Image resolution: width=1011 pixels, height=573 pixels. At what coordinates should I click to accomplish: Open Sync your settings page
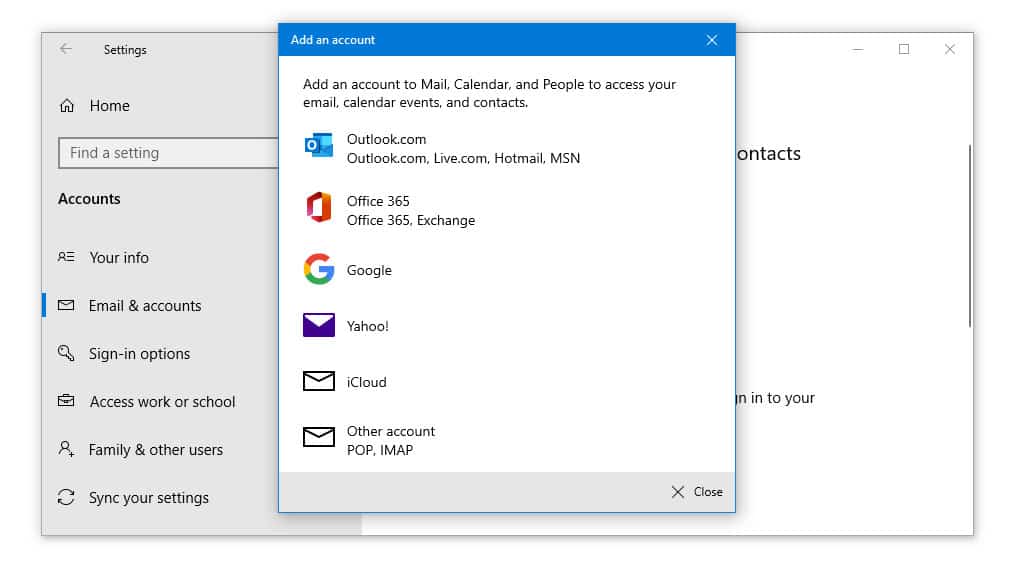149,498
